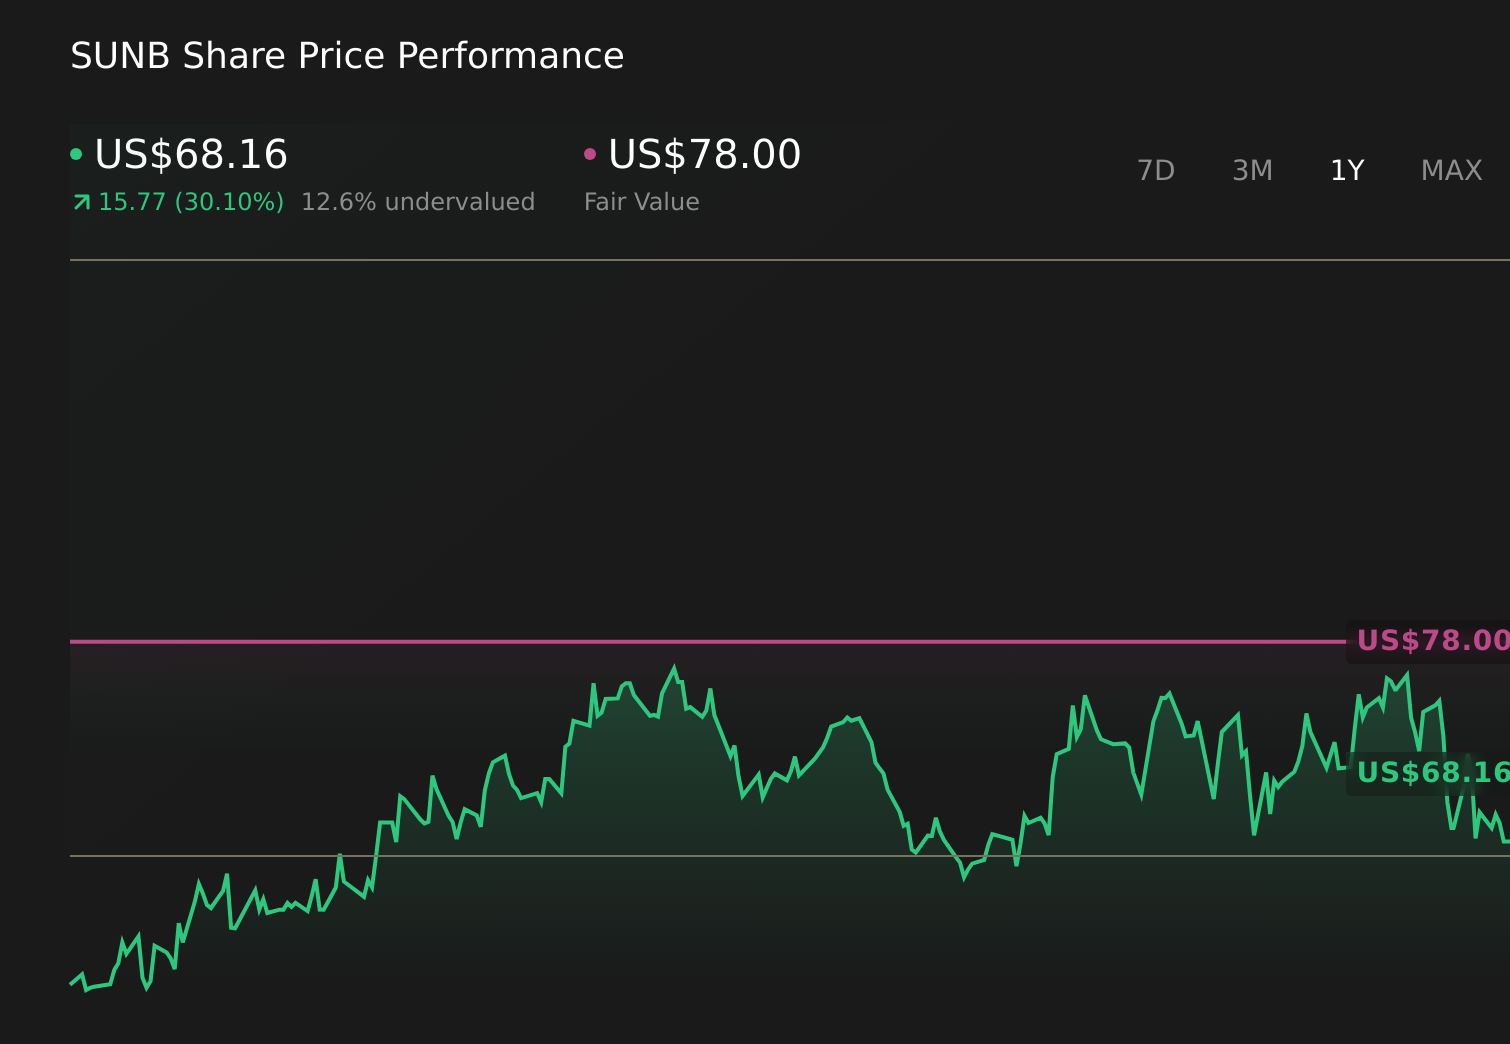1510x1044 pixels.
Task: Select the US$68.16 current price label tag
Action: click(x=1432, y=773)
